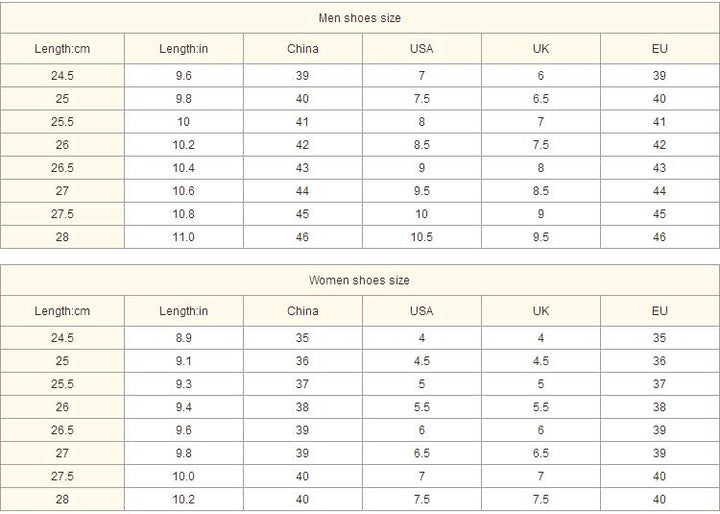Click the "Men shoes size" table title
Screen dimensions: 720x514
[x=360, y=18]
